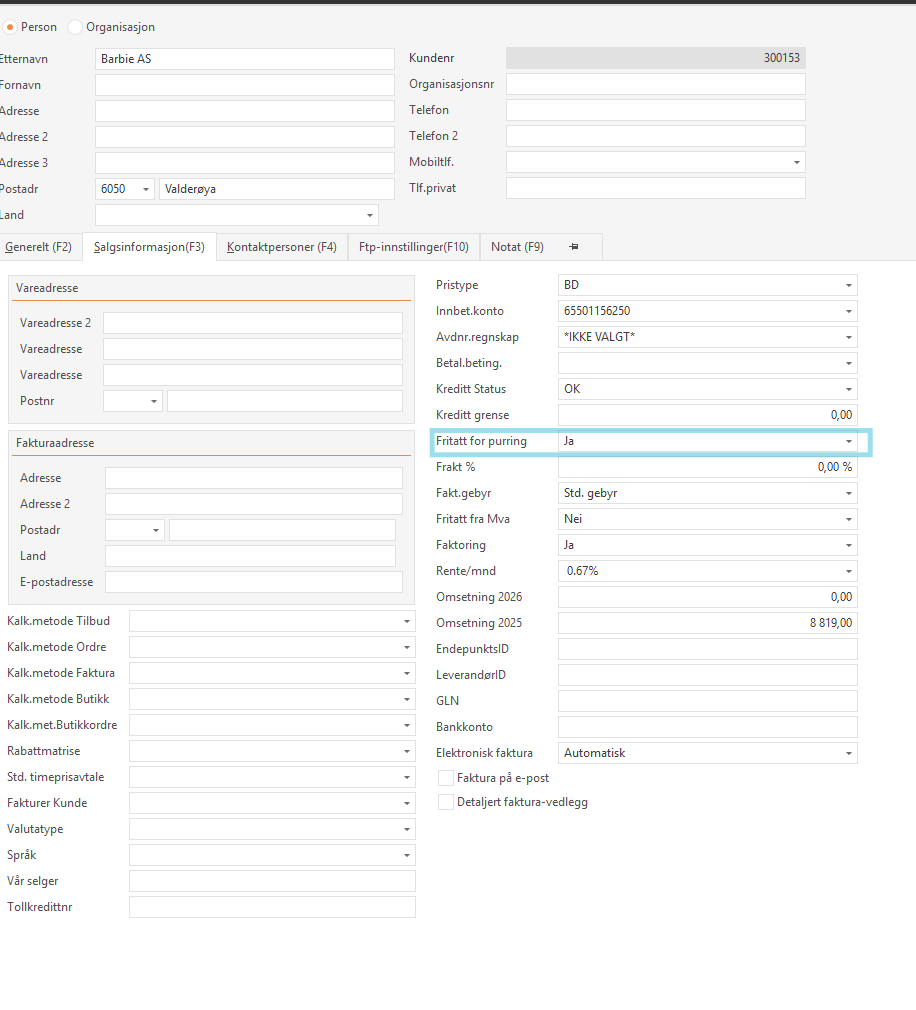Screen dimensions: 916x1010
Task: Click the pin icon after Notat tab
Action: [x=574, y=247]
